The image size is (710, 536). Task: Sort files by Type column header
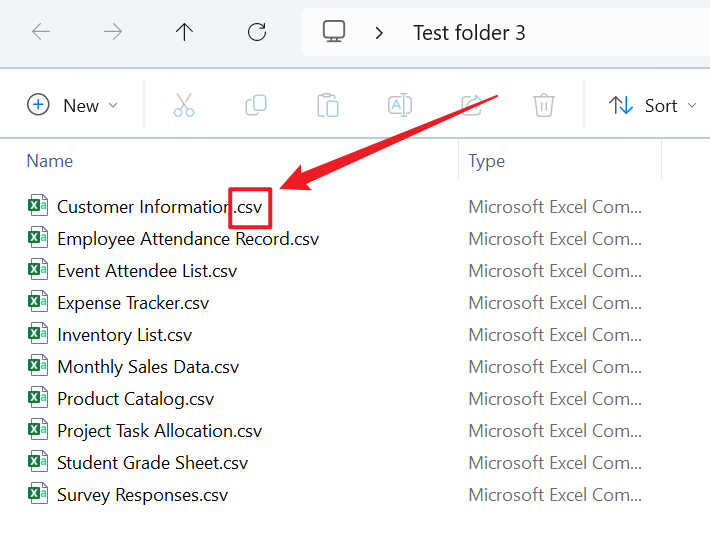point(487,161)
